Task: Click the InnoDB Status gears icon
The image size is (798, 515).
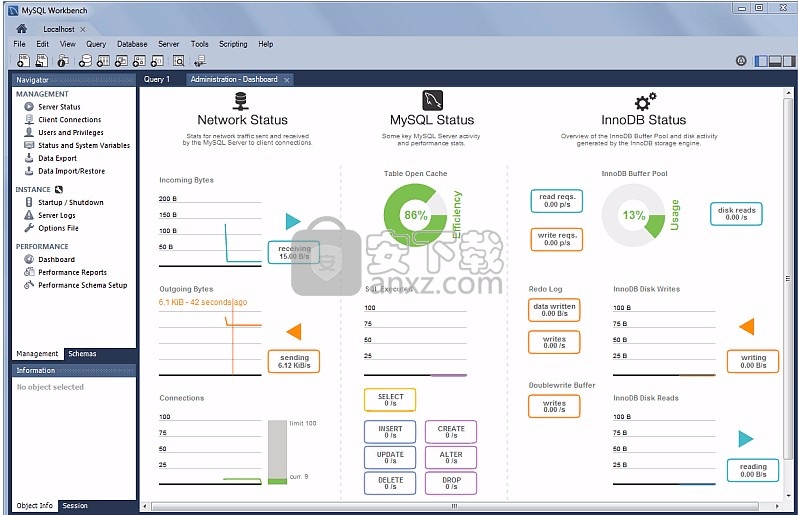Action: tap(645, 101)
